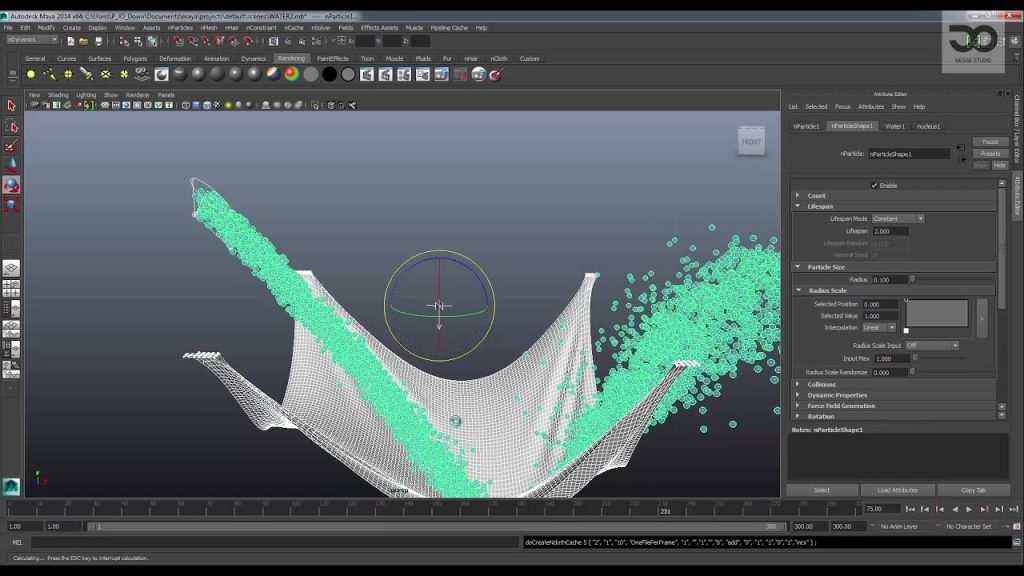The image size is (1024, 576).
Task: Choose the Lasso select tool
Action: pos(11,125)
